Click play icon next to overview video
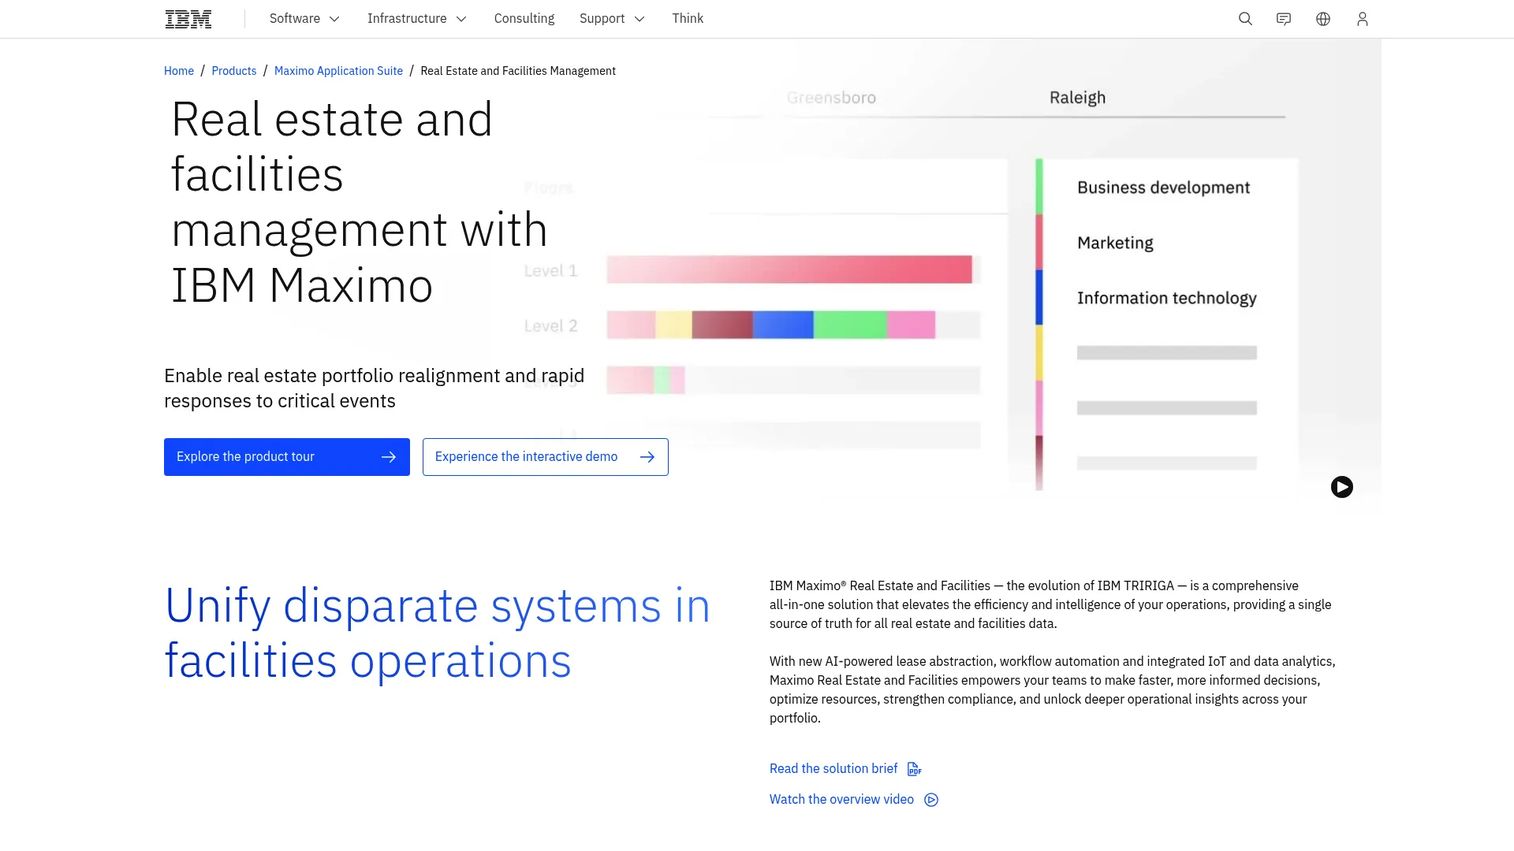 pos(931,800)
